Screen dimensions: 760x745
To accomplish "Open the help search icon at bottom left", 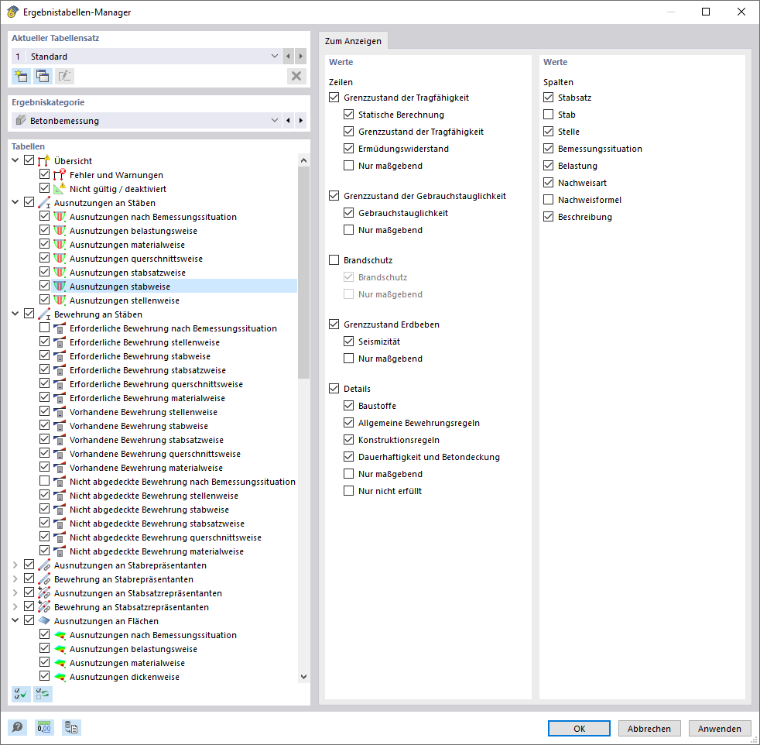I will pos(17,728).
